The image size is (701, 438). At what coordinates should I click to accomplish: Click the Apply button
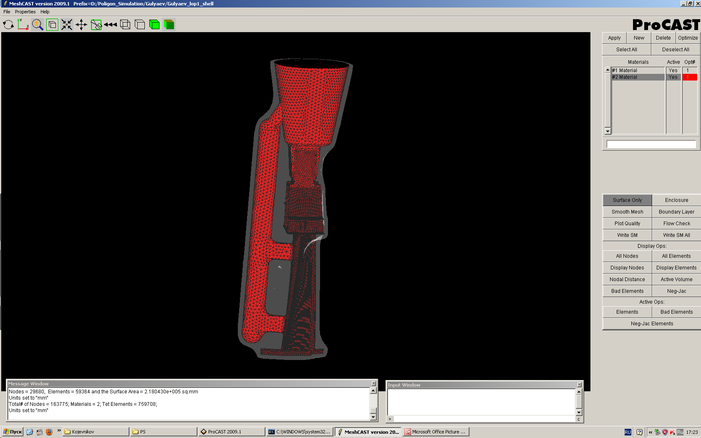pyautogui.click(x=614, y=37)
